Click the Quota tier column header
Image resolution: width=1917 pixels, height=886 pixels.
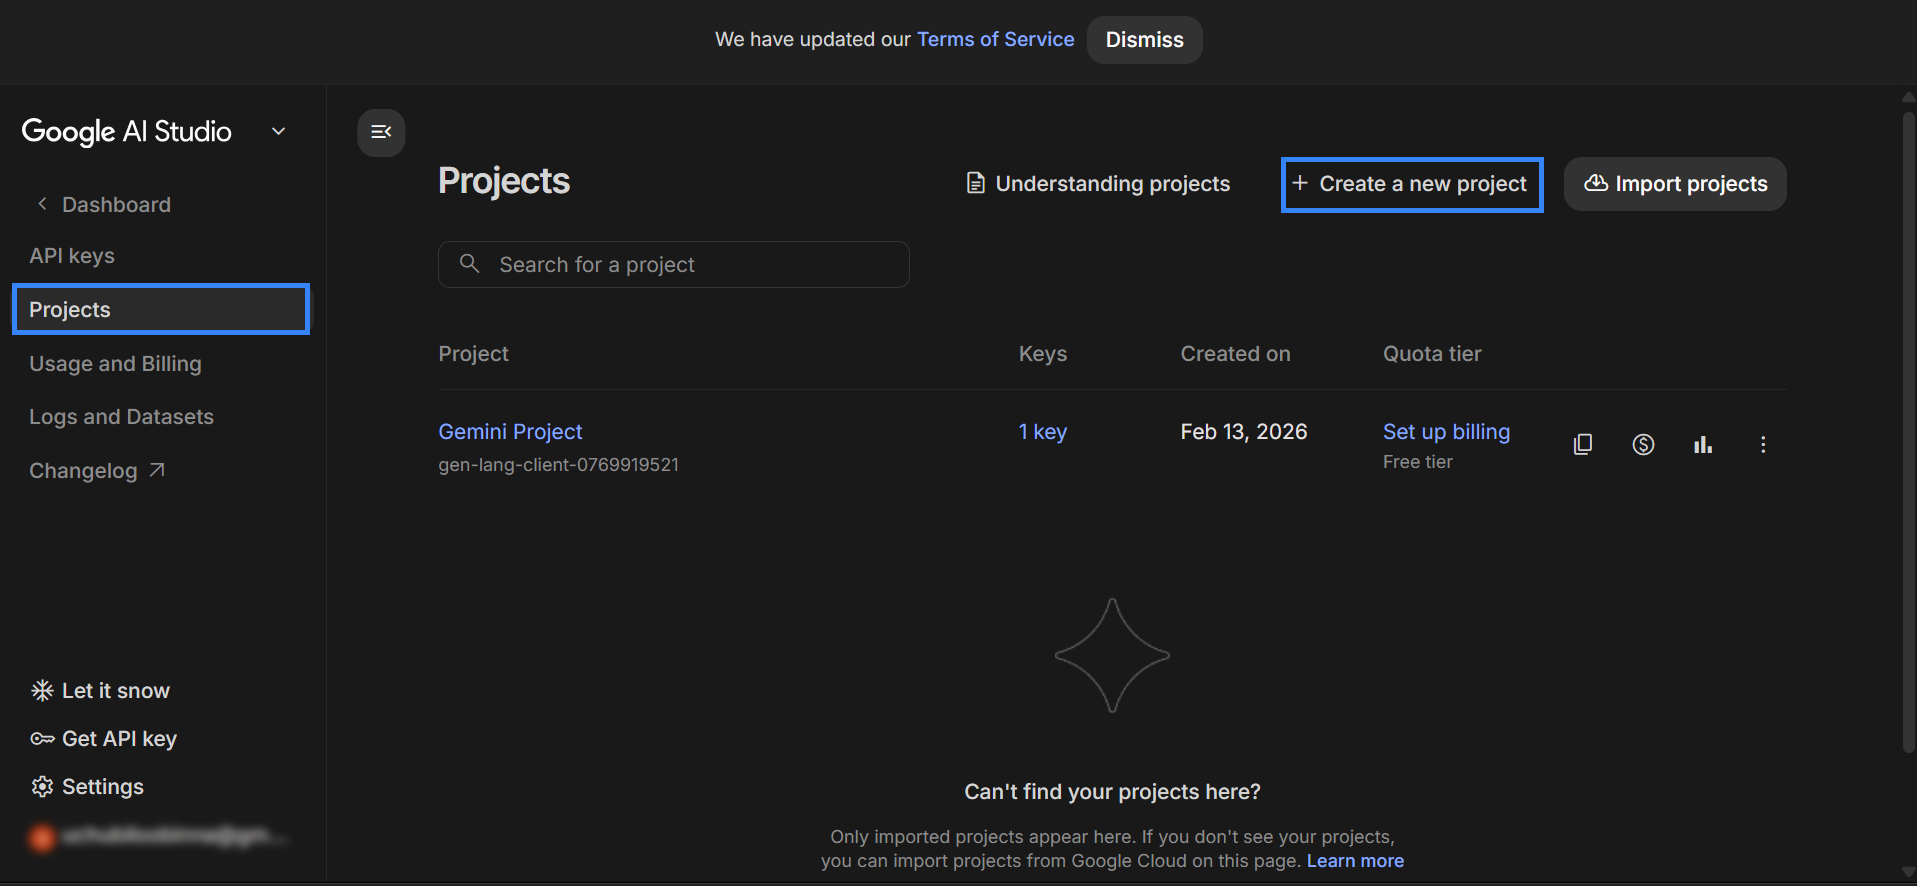click(x=1432, y=354)
